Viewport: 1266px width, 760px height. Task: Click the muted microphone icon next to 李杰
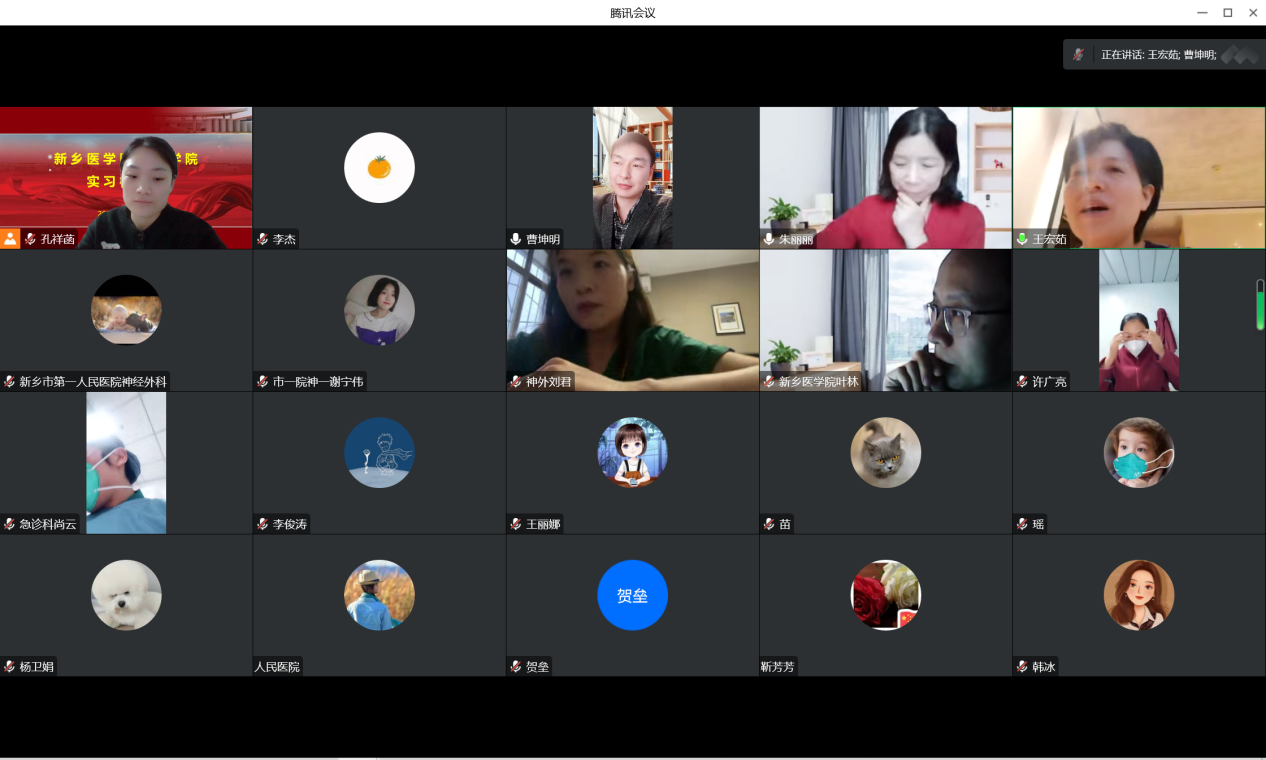(263, 239)
